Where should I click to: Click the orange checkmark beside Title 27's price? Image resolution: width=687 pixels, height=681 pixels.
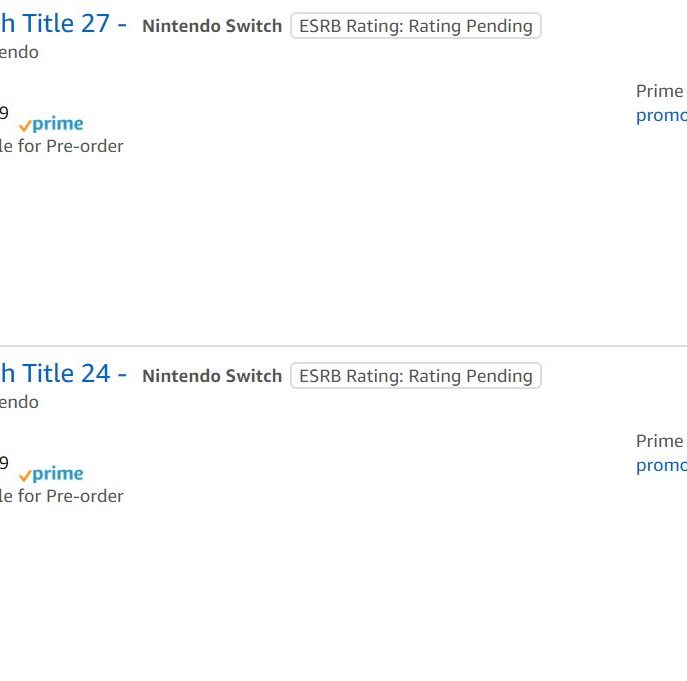25,126
